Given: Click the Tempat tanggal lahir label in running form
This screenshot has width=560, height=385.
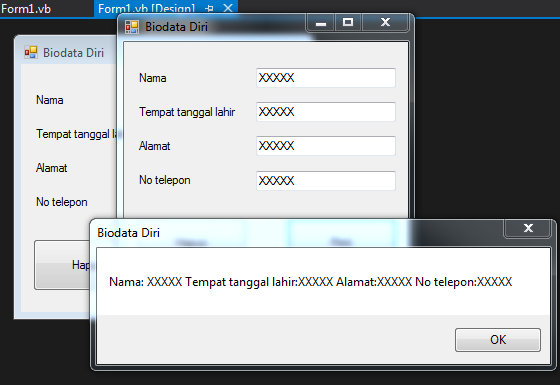Looking at the screenshot, I should coord(187,112).
